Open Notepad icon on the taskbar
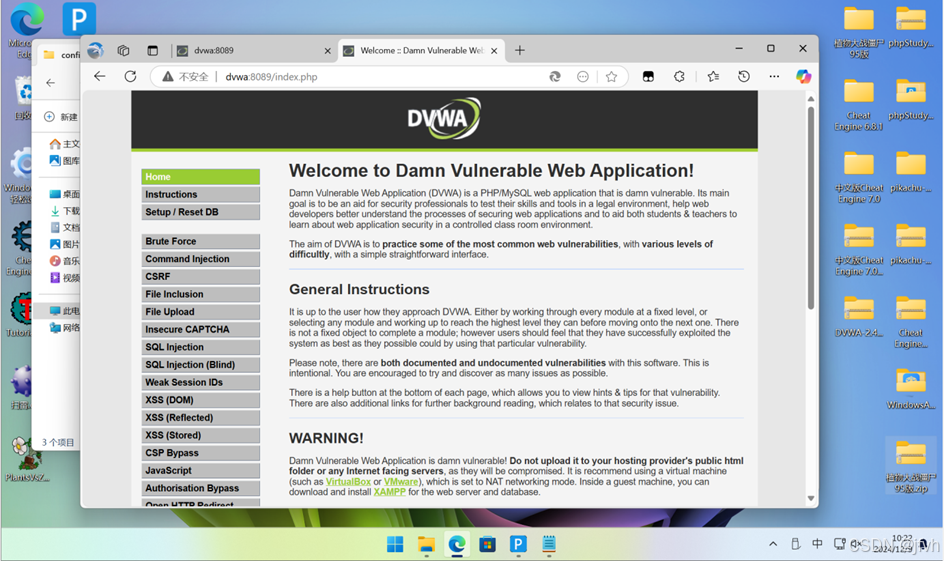The height and width of the screenshot is (561, 944). tap(549, 545)
